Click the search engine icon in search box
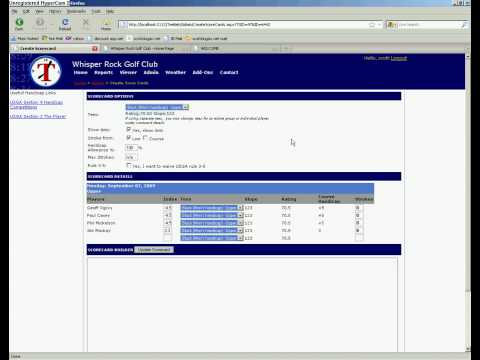480x360 pixels. coord(391,25)
